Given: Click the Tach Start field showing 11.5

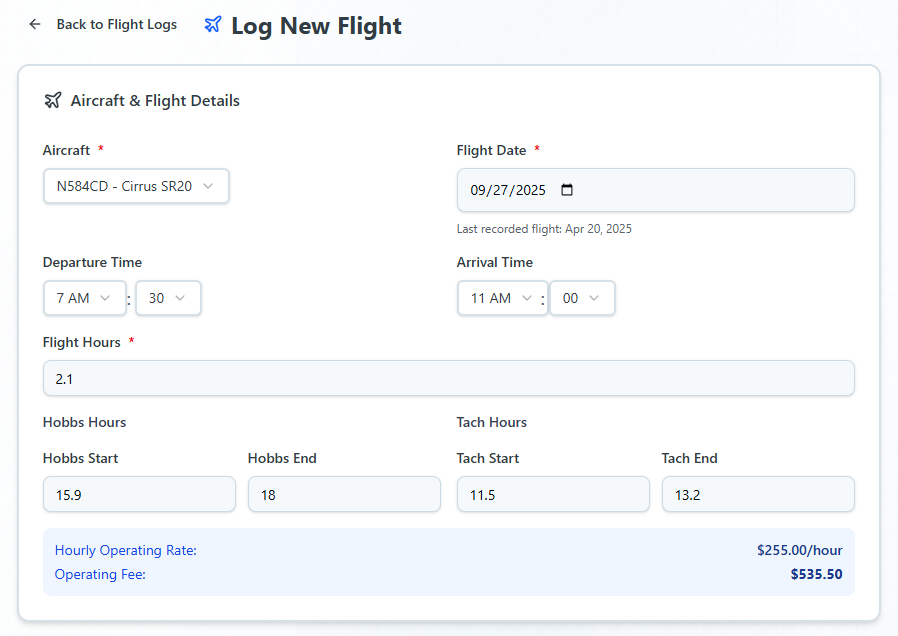Looking at the screenshot, I should [x=553, y=494].
